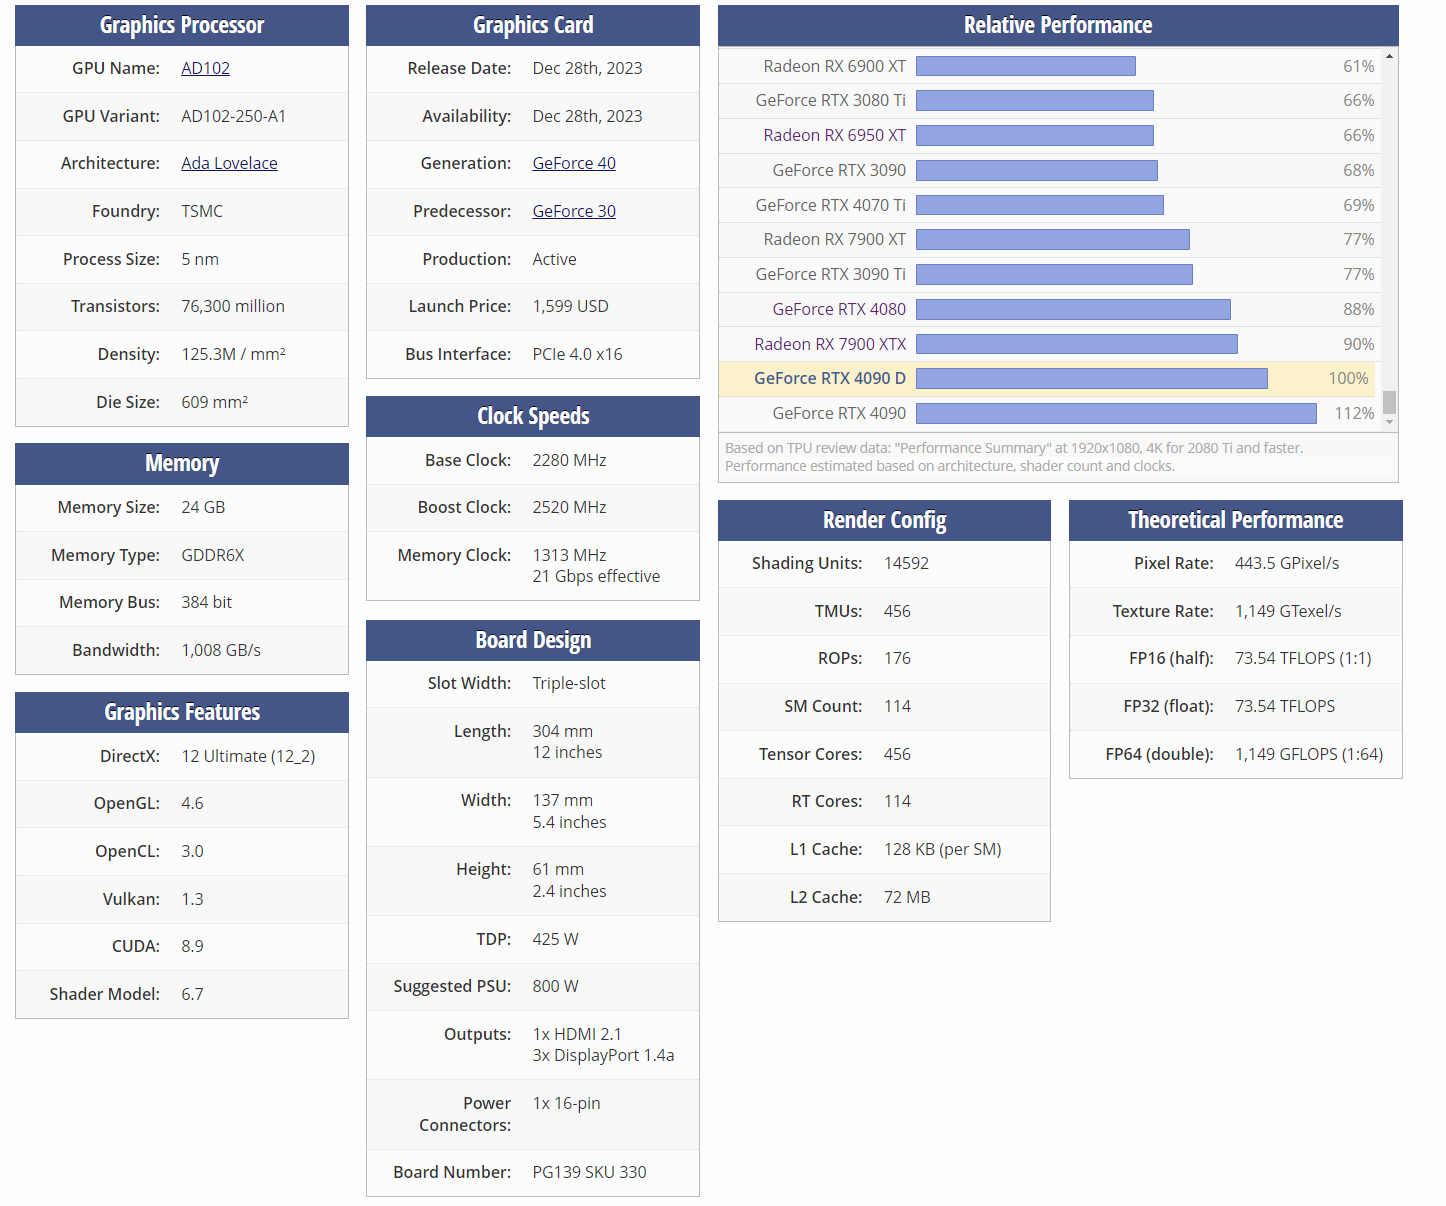Click the Transistors value 76,300 million
The width and height of the screenshot is (1446, 1206).
(233, 306)
